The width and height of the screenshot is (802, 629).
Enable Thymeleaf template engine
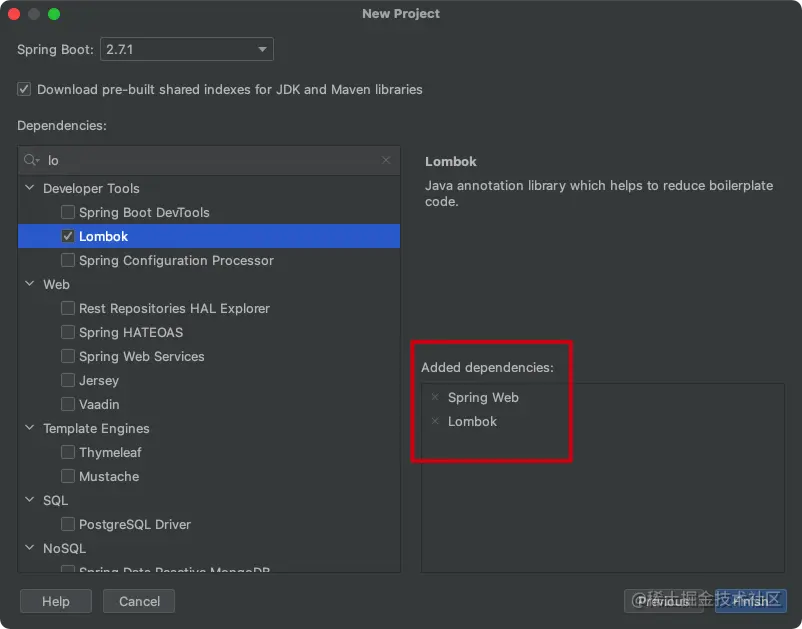68,452
